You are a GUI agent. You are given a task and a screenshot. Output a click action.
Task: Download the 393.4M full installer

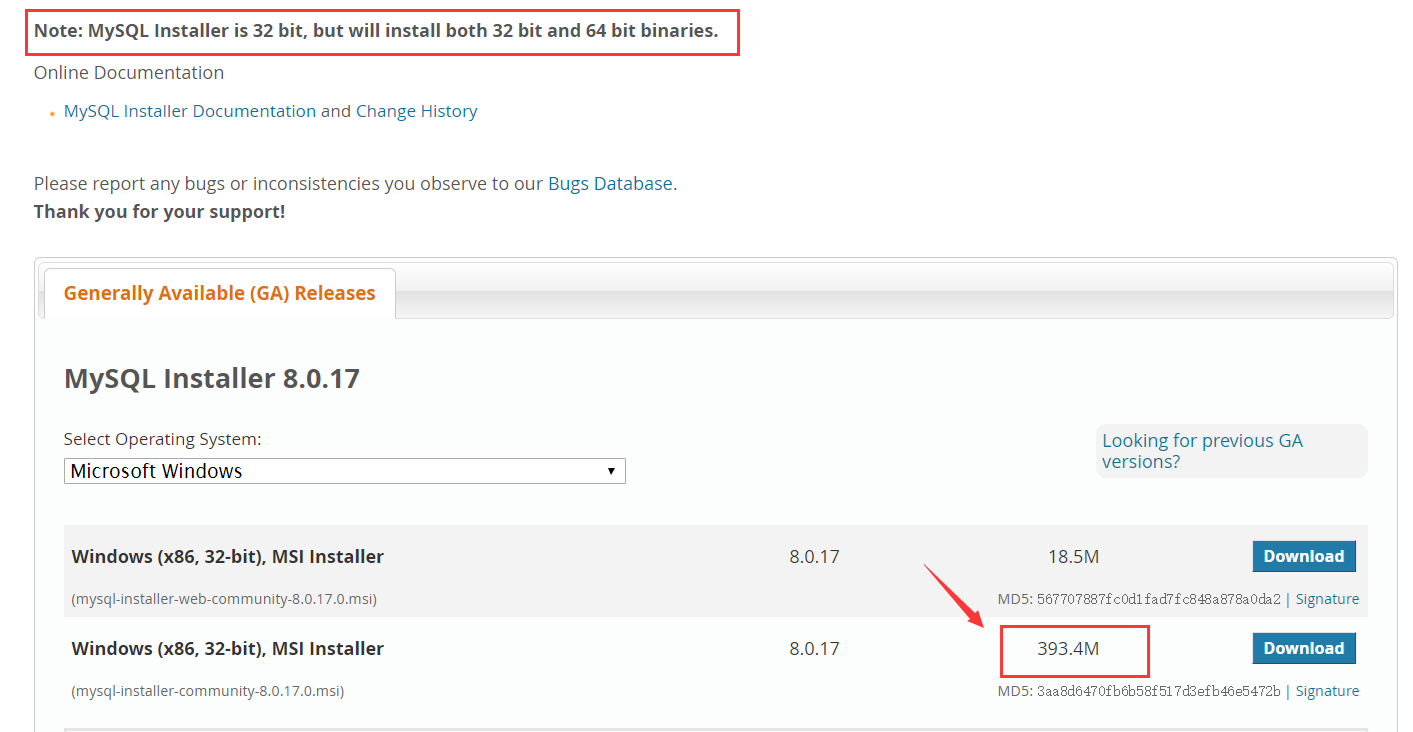coord(1304,648)
